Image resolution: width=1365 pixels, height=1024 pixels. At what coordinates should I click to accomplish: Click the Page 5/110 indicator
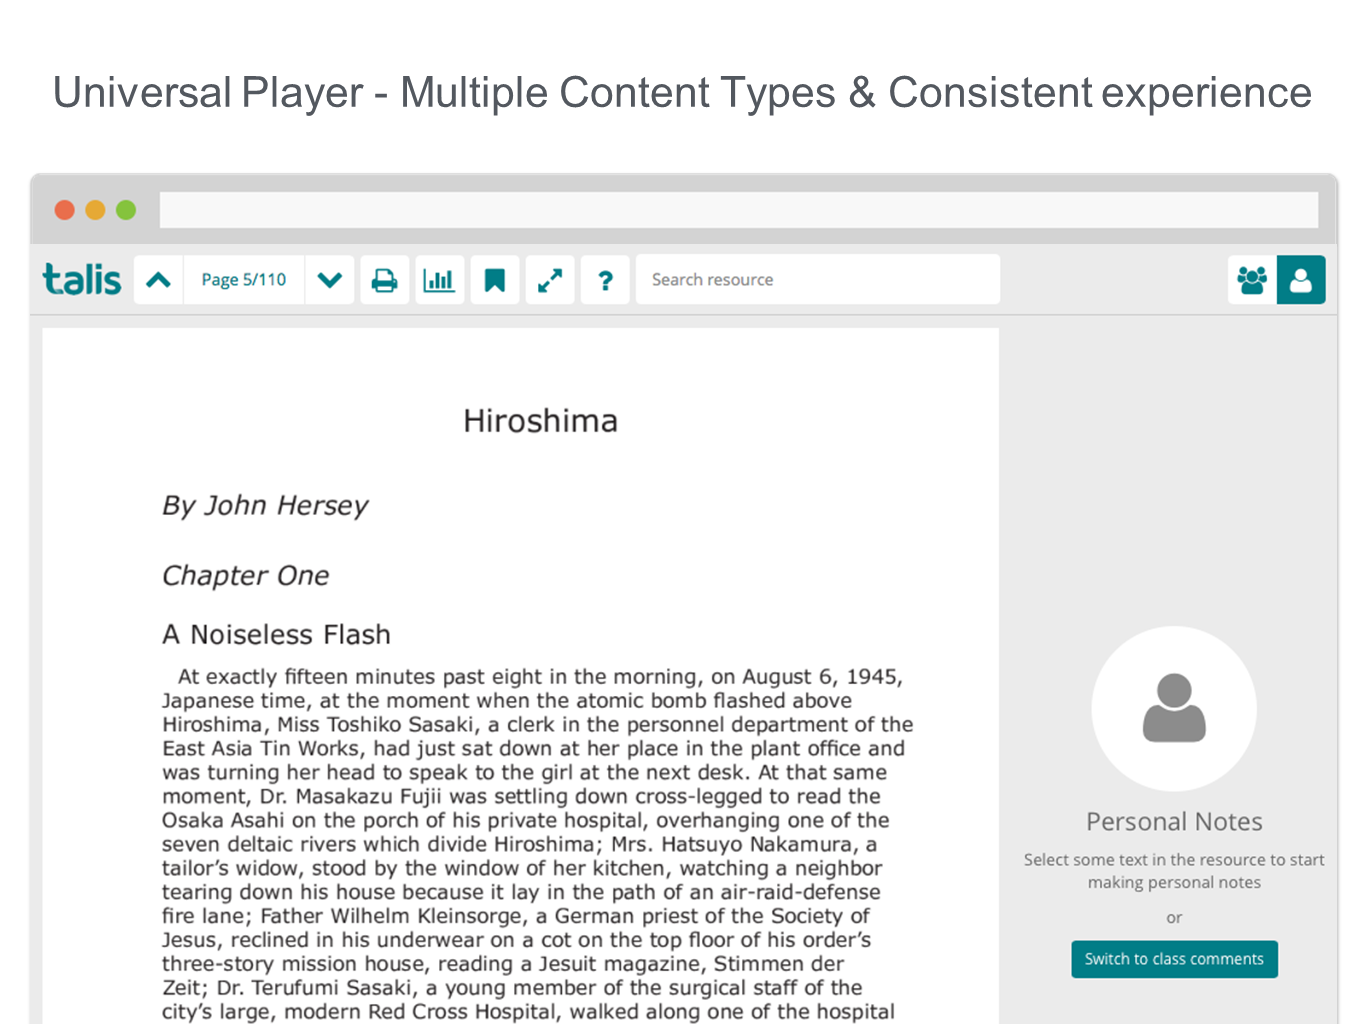point(244,280)
